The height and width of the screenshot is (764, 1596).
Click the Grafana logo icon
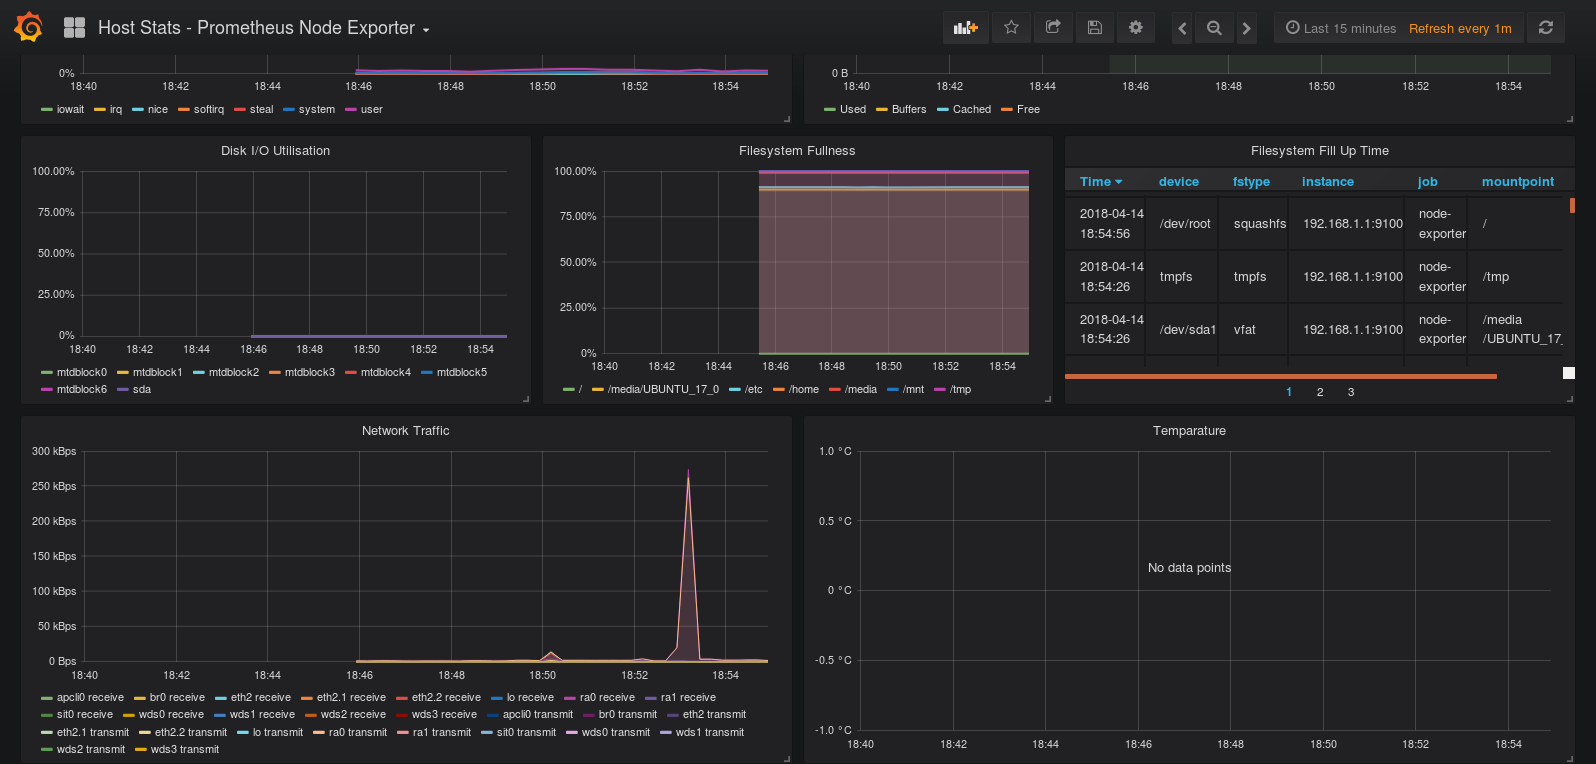click(x=28, y=27)
